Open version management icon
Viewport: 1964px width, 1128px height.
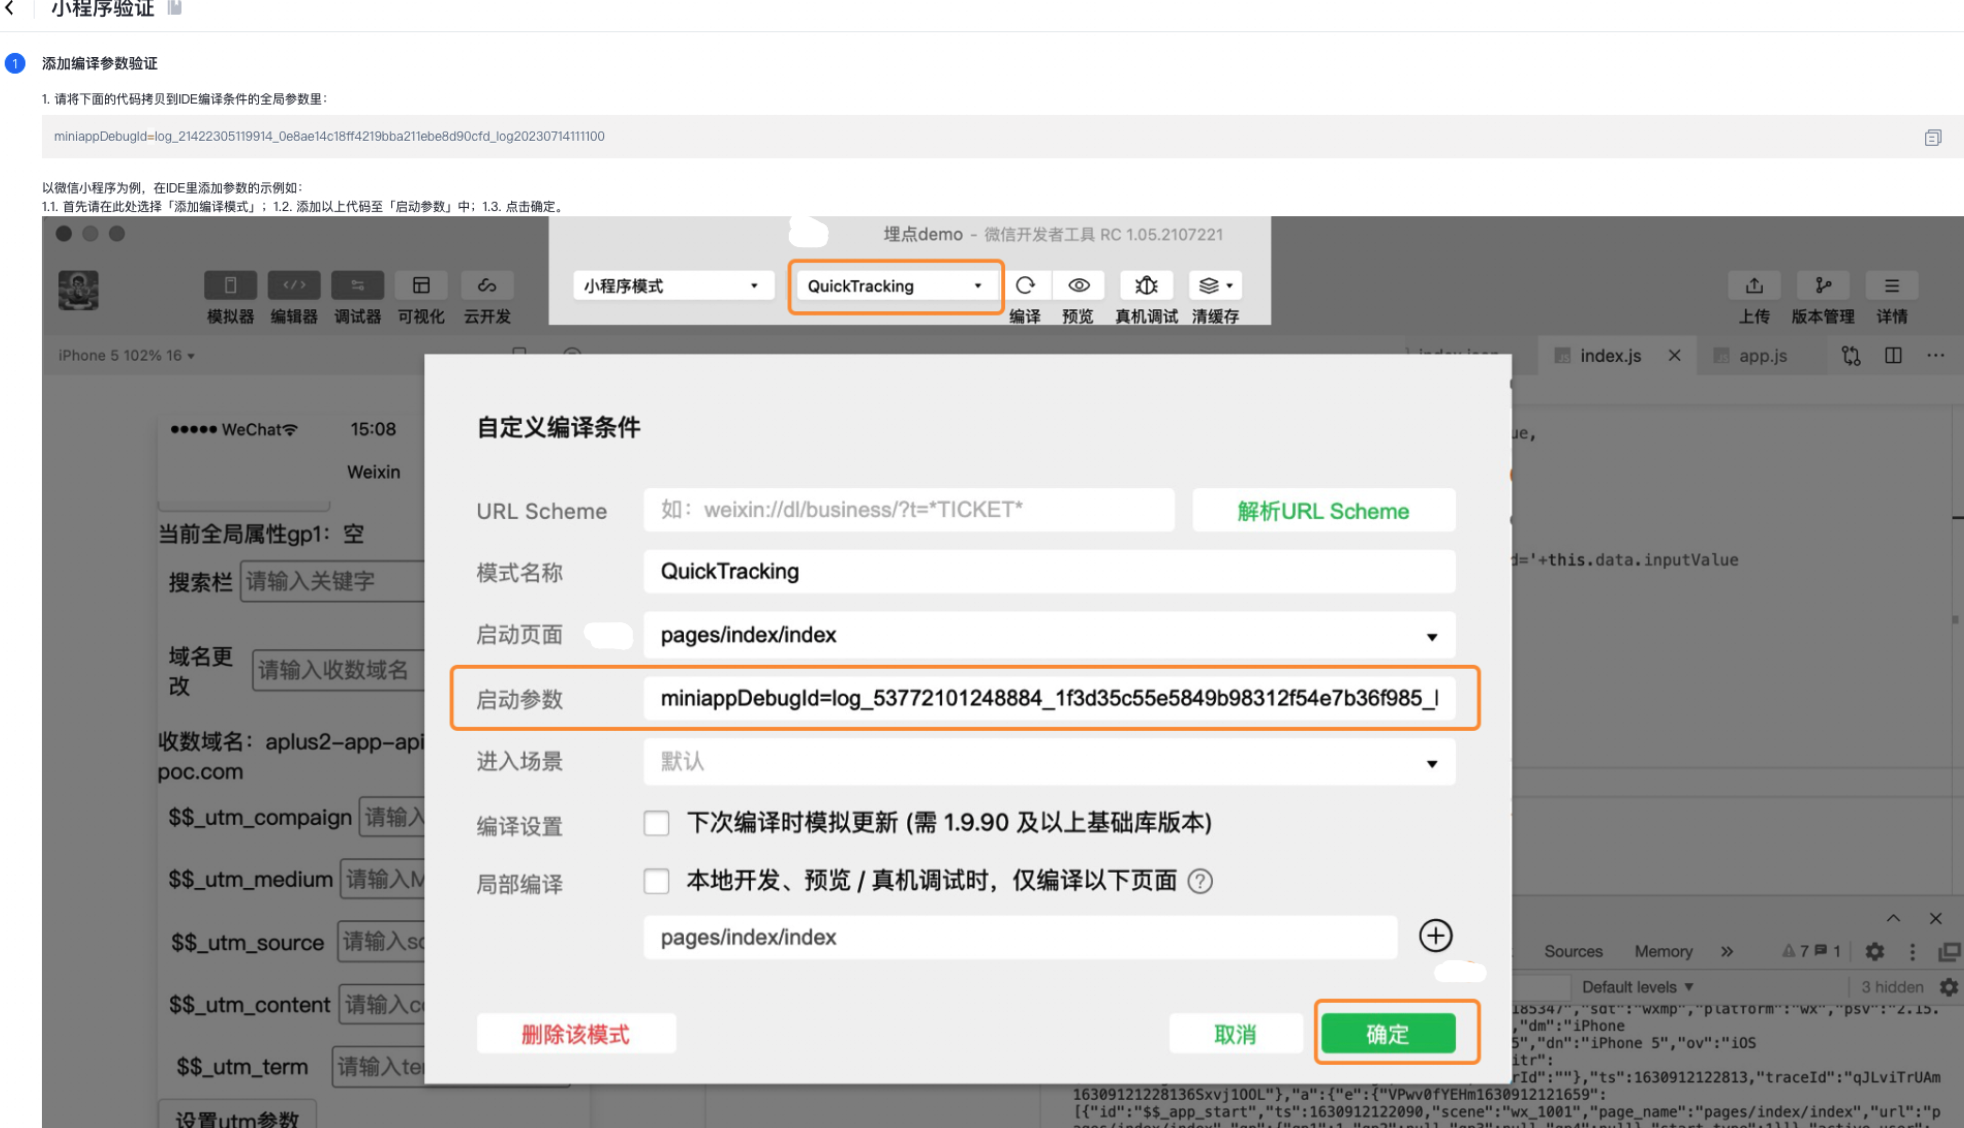click(x=1823, y=286)
